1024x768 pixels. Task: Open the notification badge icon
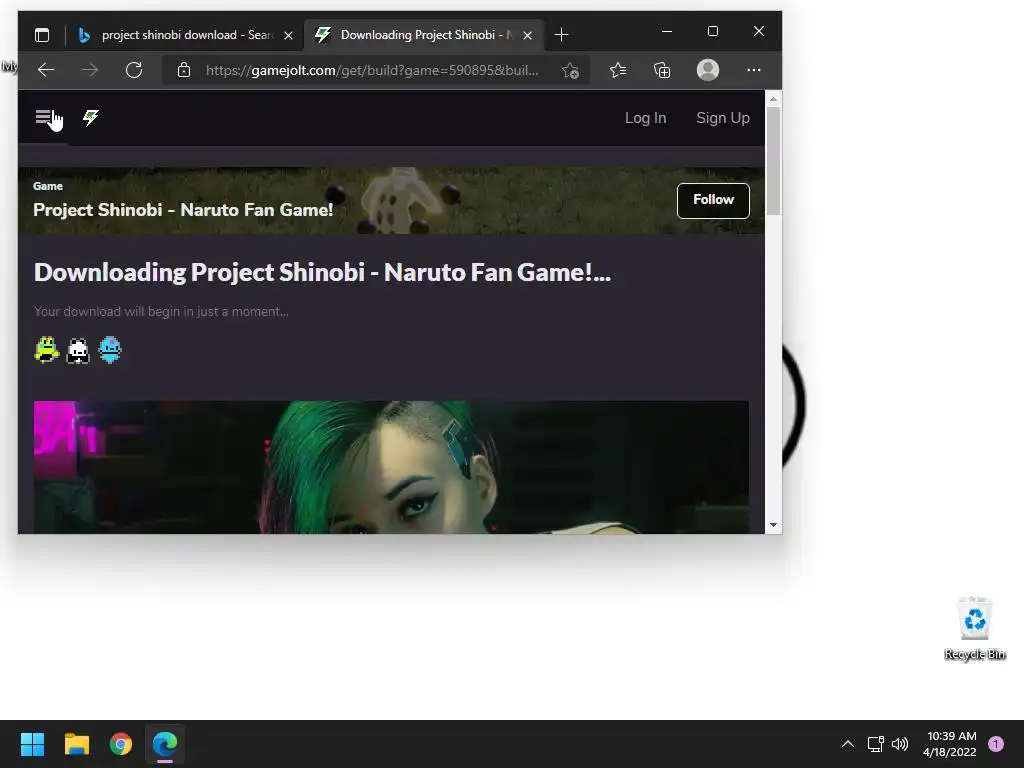[x=996, y=744]
